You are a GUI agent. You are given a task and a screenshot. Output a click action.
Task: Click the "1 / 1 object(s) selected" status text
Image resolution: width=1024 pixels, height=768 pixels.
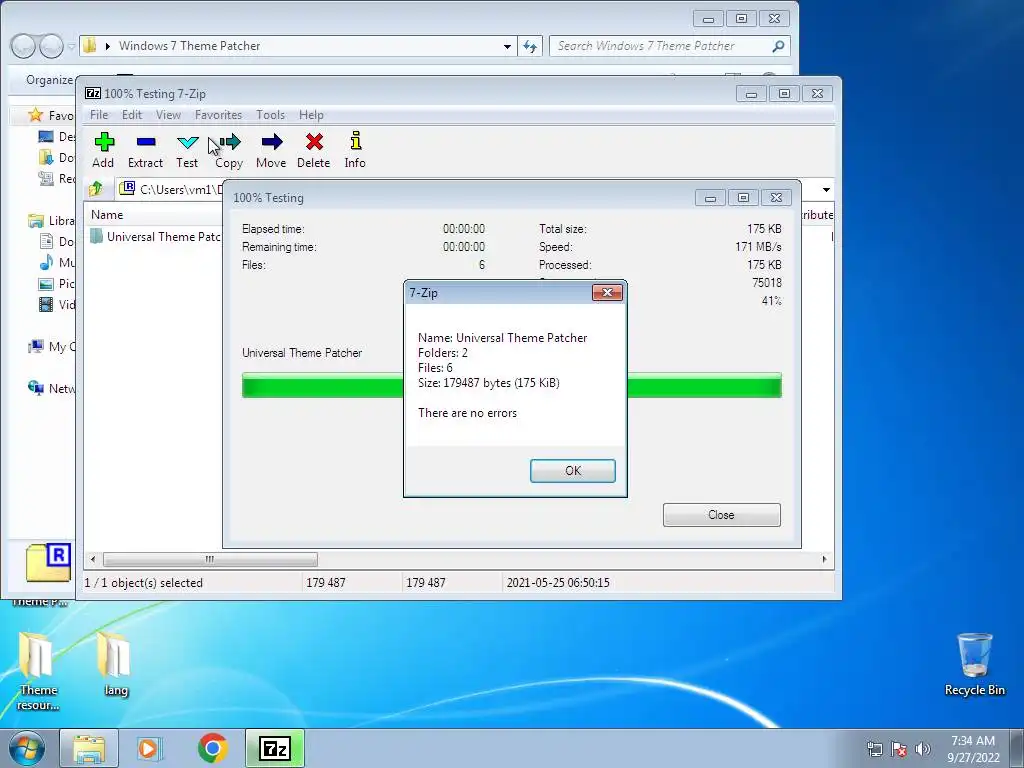point(144,583)
